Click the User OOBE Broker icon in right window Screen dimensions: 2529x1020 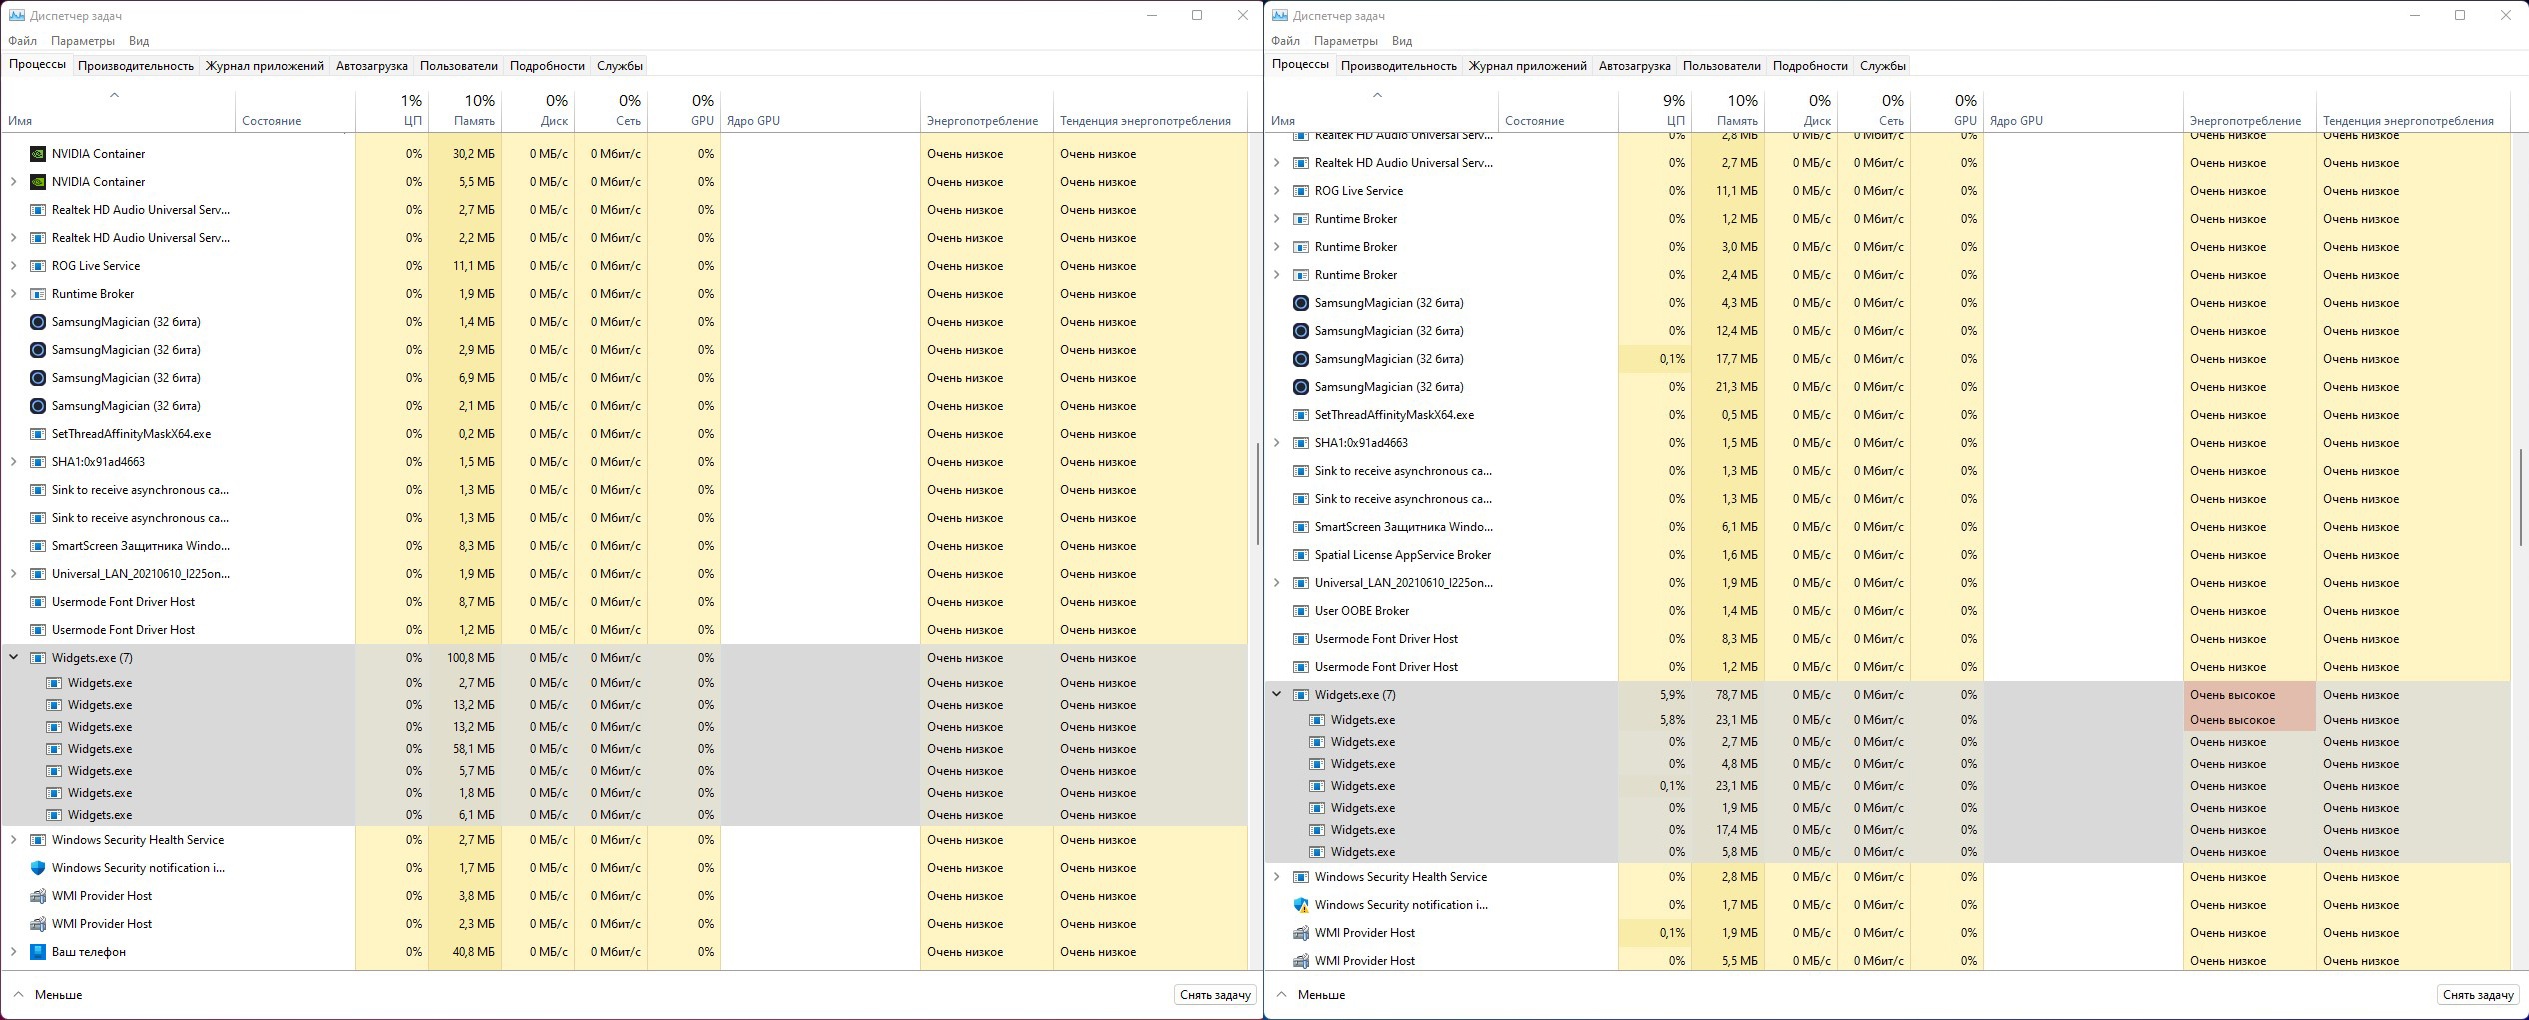coord(1301,611)
